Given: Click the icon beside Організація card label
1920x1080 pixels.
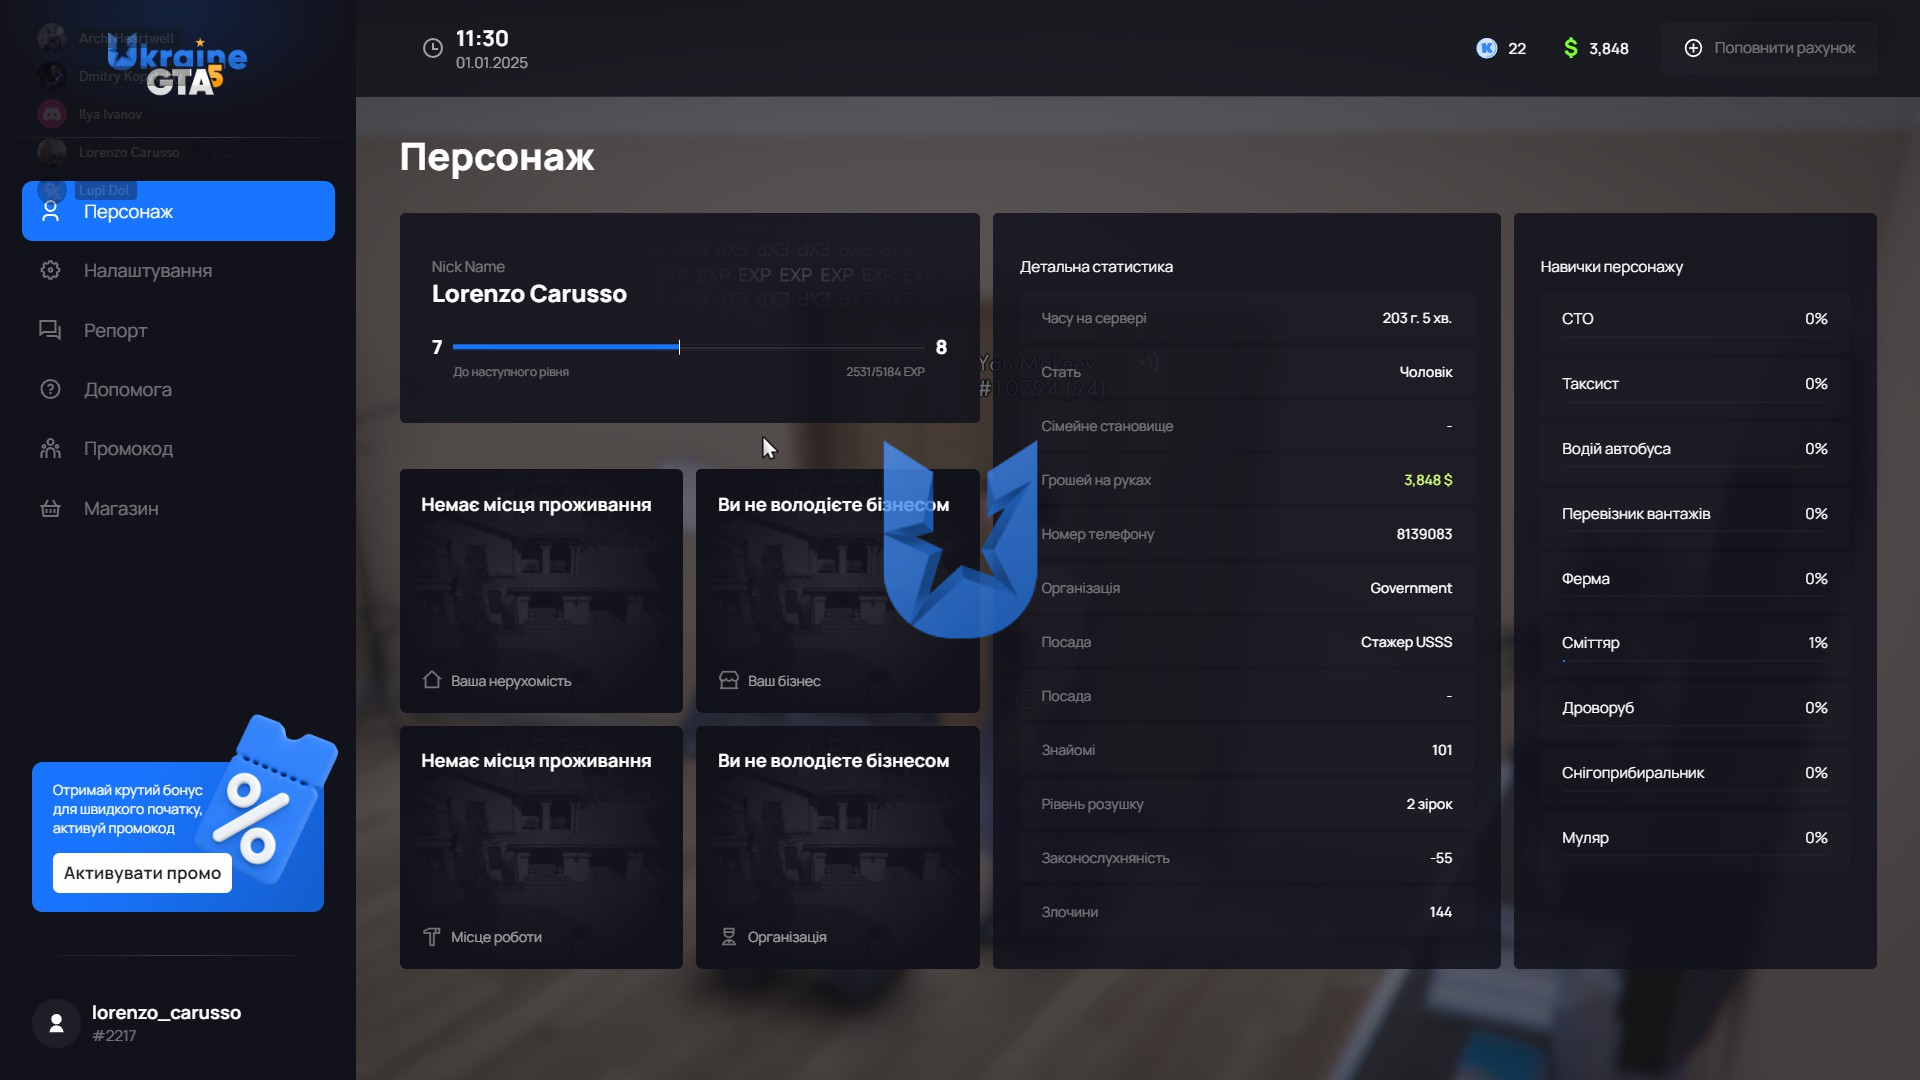Looking at the screenshot, I should click(x=729, y=937).
